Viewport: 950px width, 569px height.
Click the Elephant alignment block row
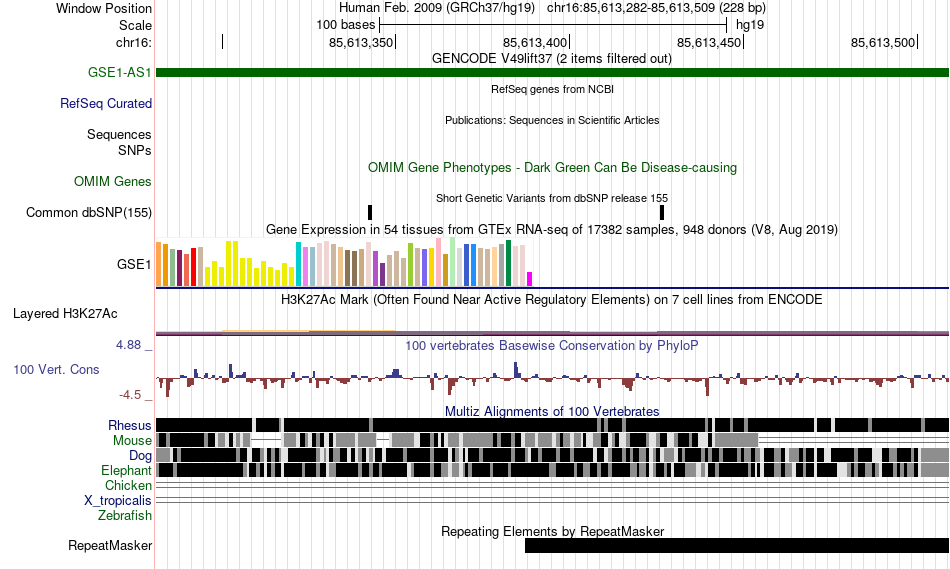[553, 470]
